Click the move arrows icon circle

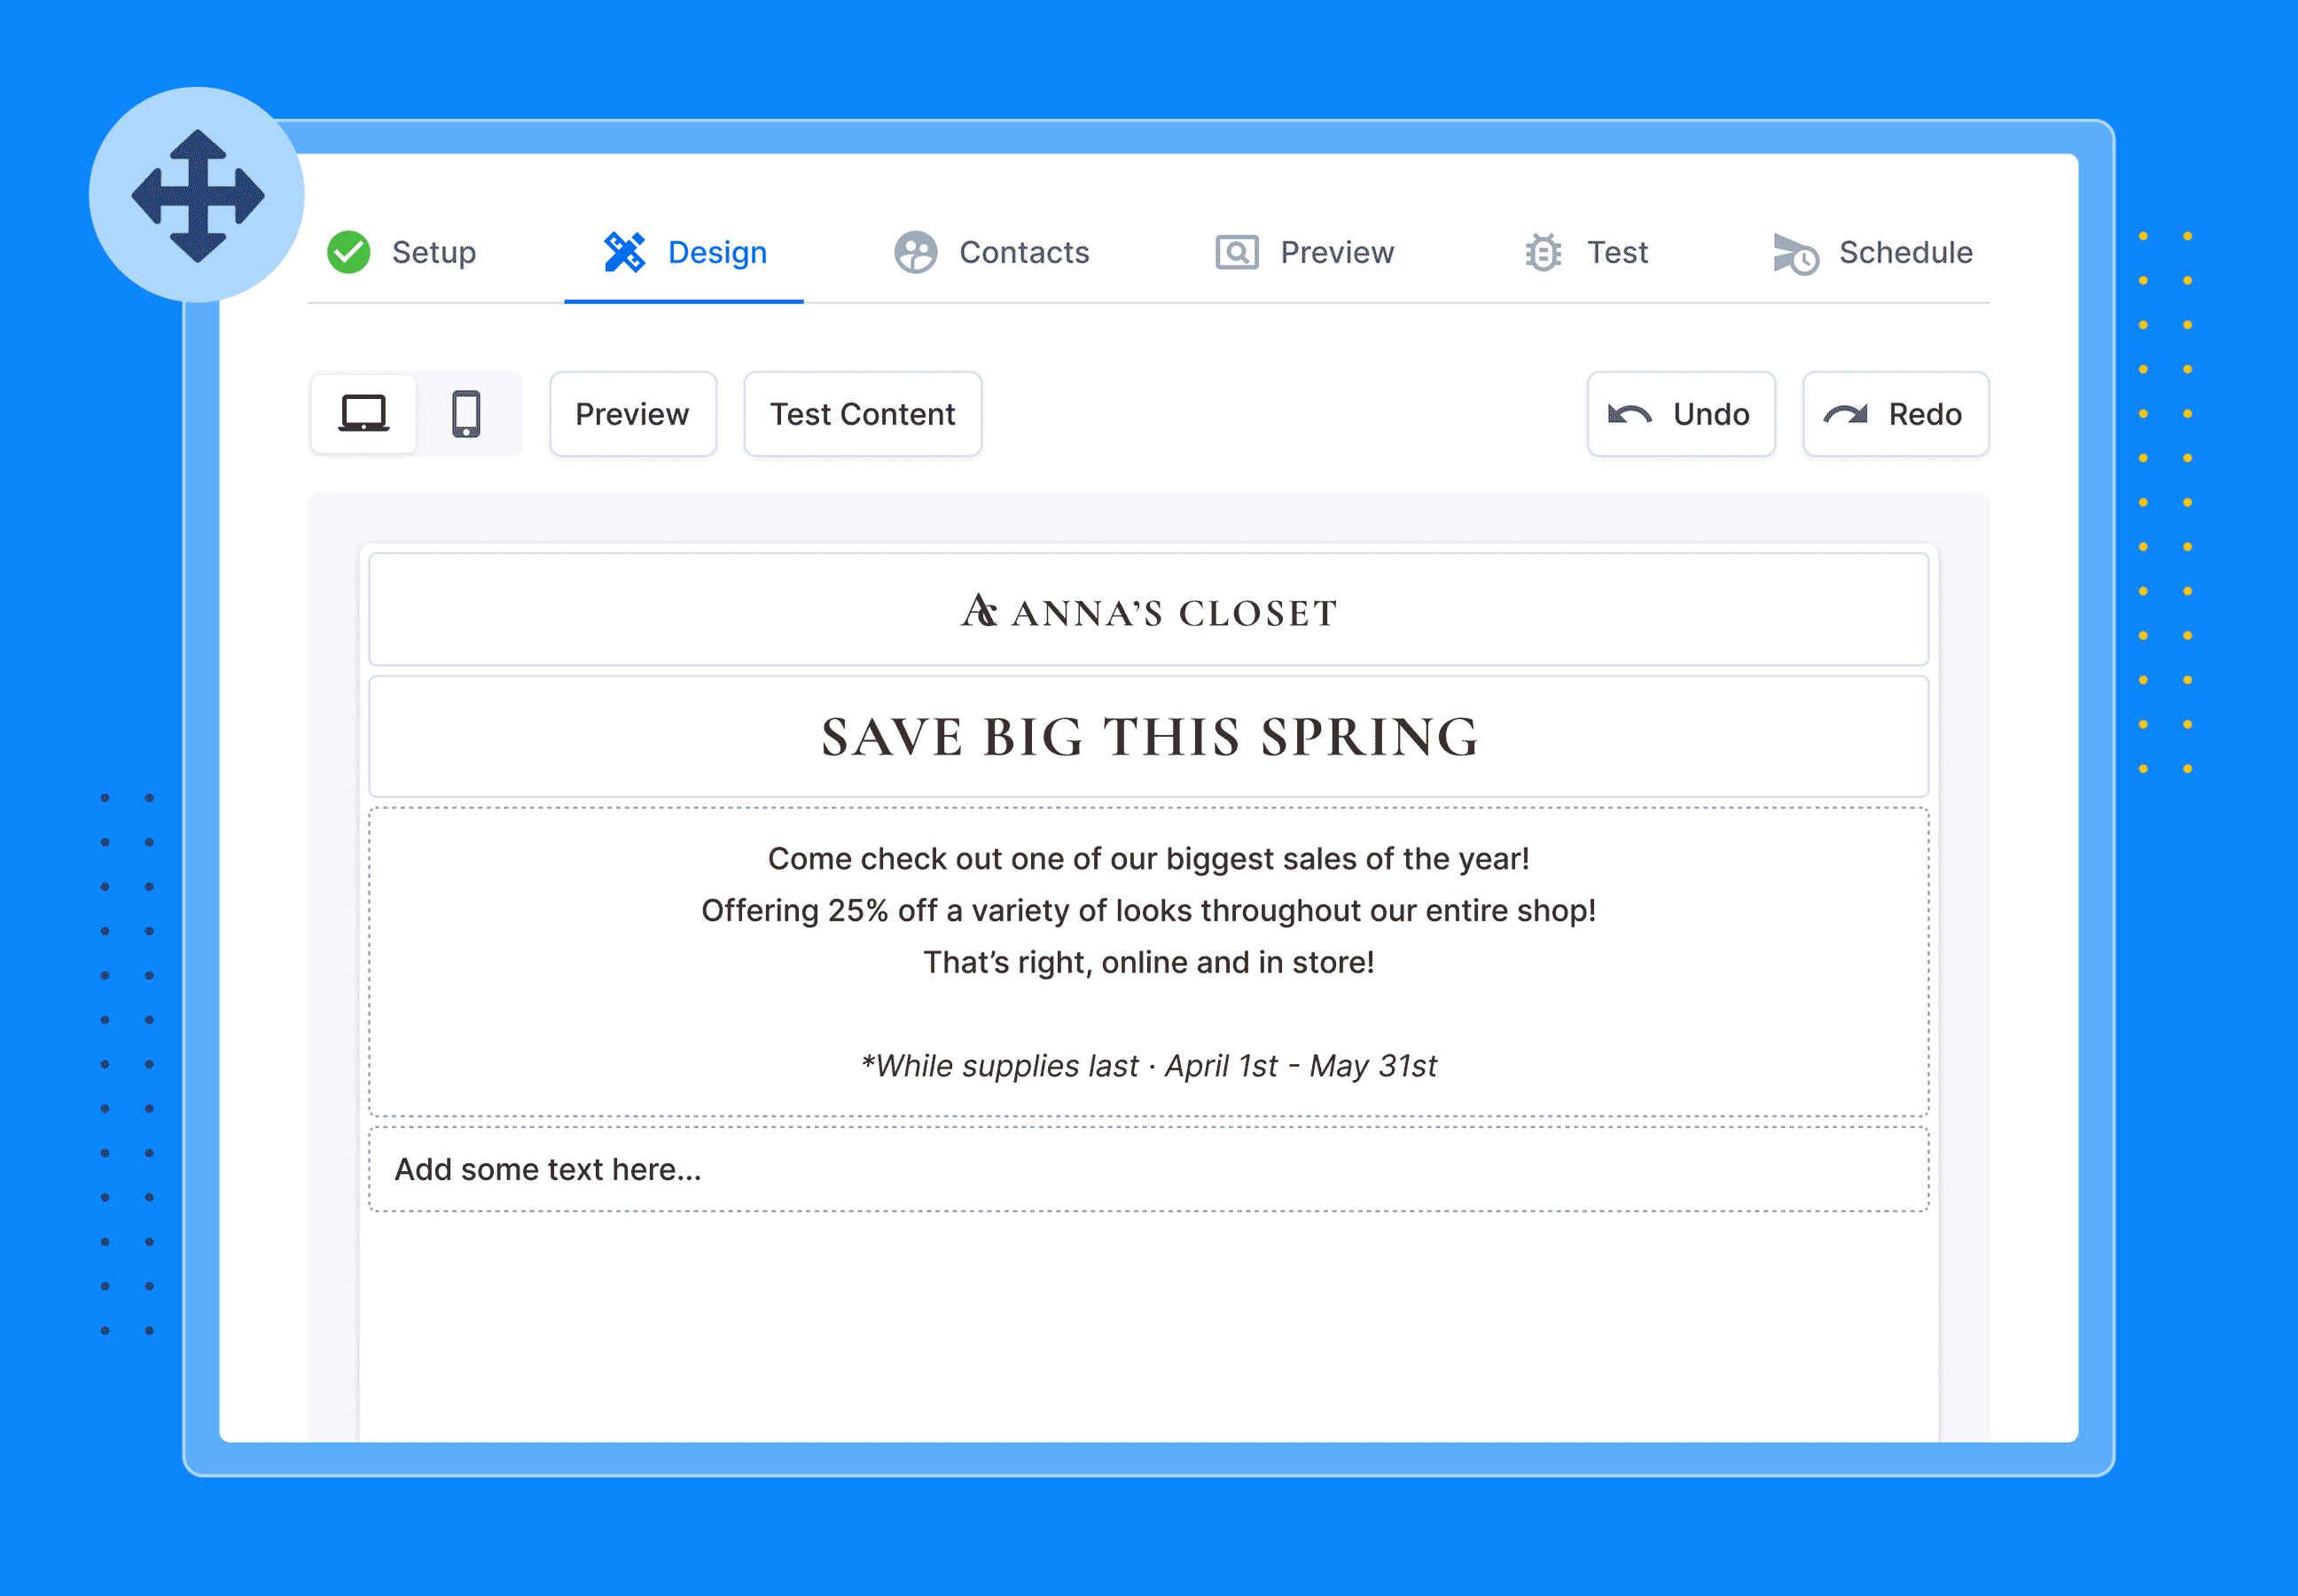197,195
